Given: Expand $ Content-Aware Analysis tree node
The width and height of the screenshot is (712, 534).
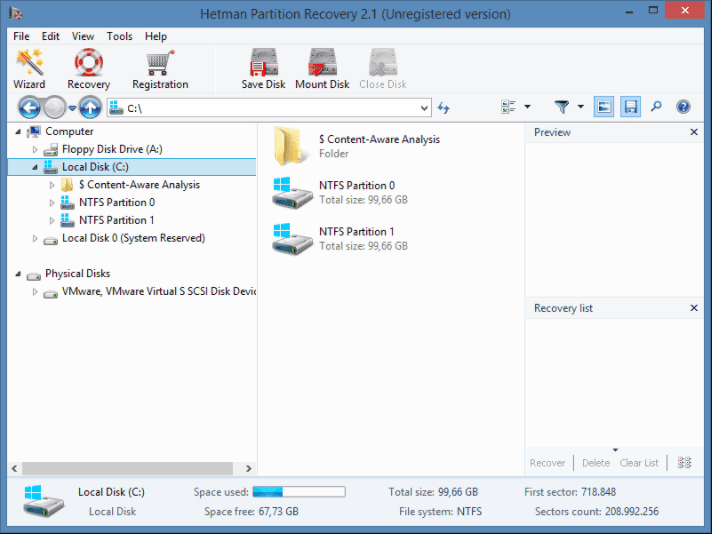Looking at the screenshot, I should coord(52,185).
